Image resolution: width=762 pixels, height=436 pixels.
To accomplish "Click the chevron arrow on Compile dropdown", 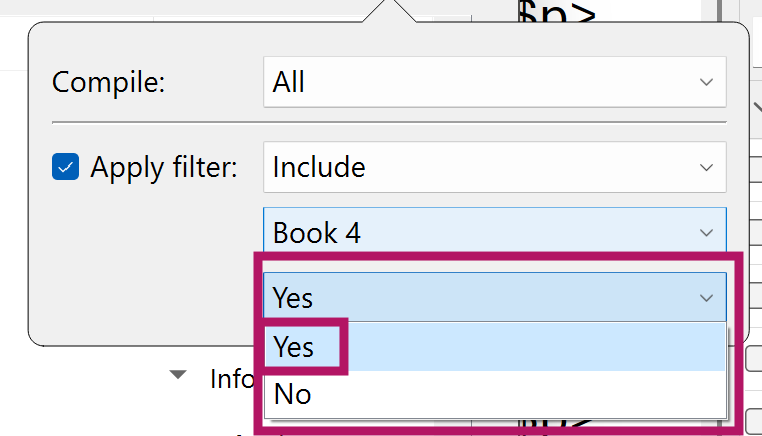I will click(x=706, y=82).
